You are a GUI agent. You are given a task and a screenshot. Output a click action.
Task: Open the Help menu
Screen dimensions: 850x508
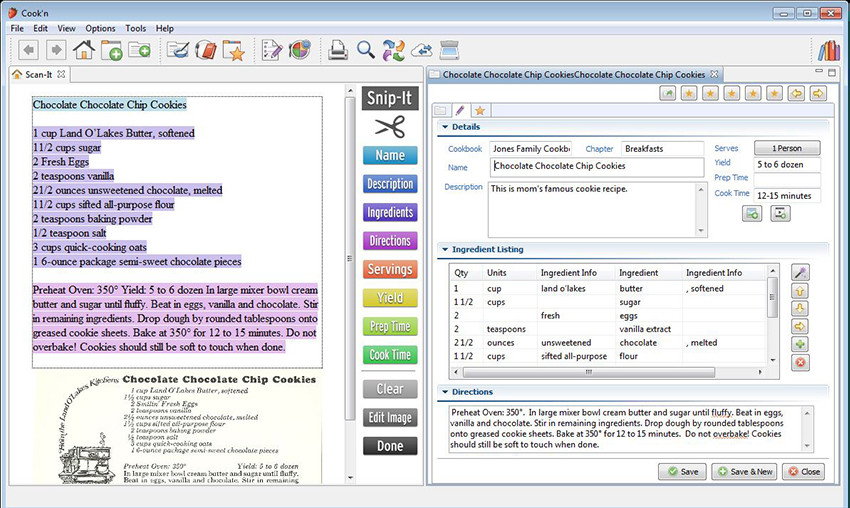165,28
